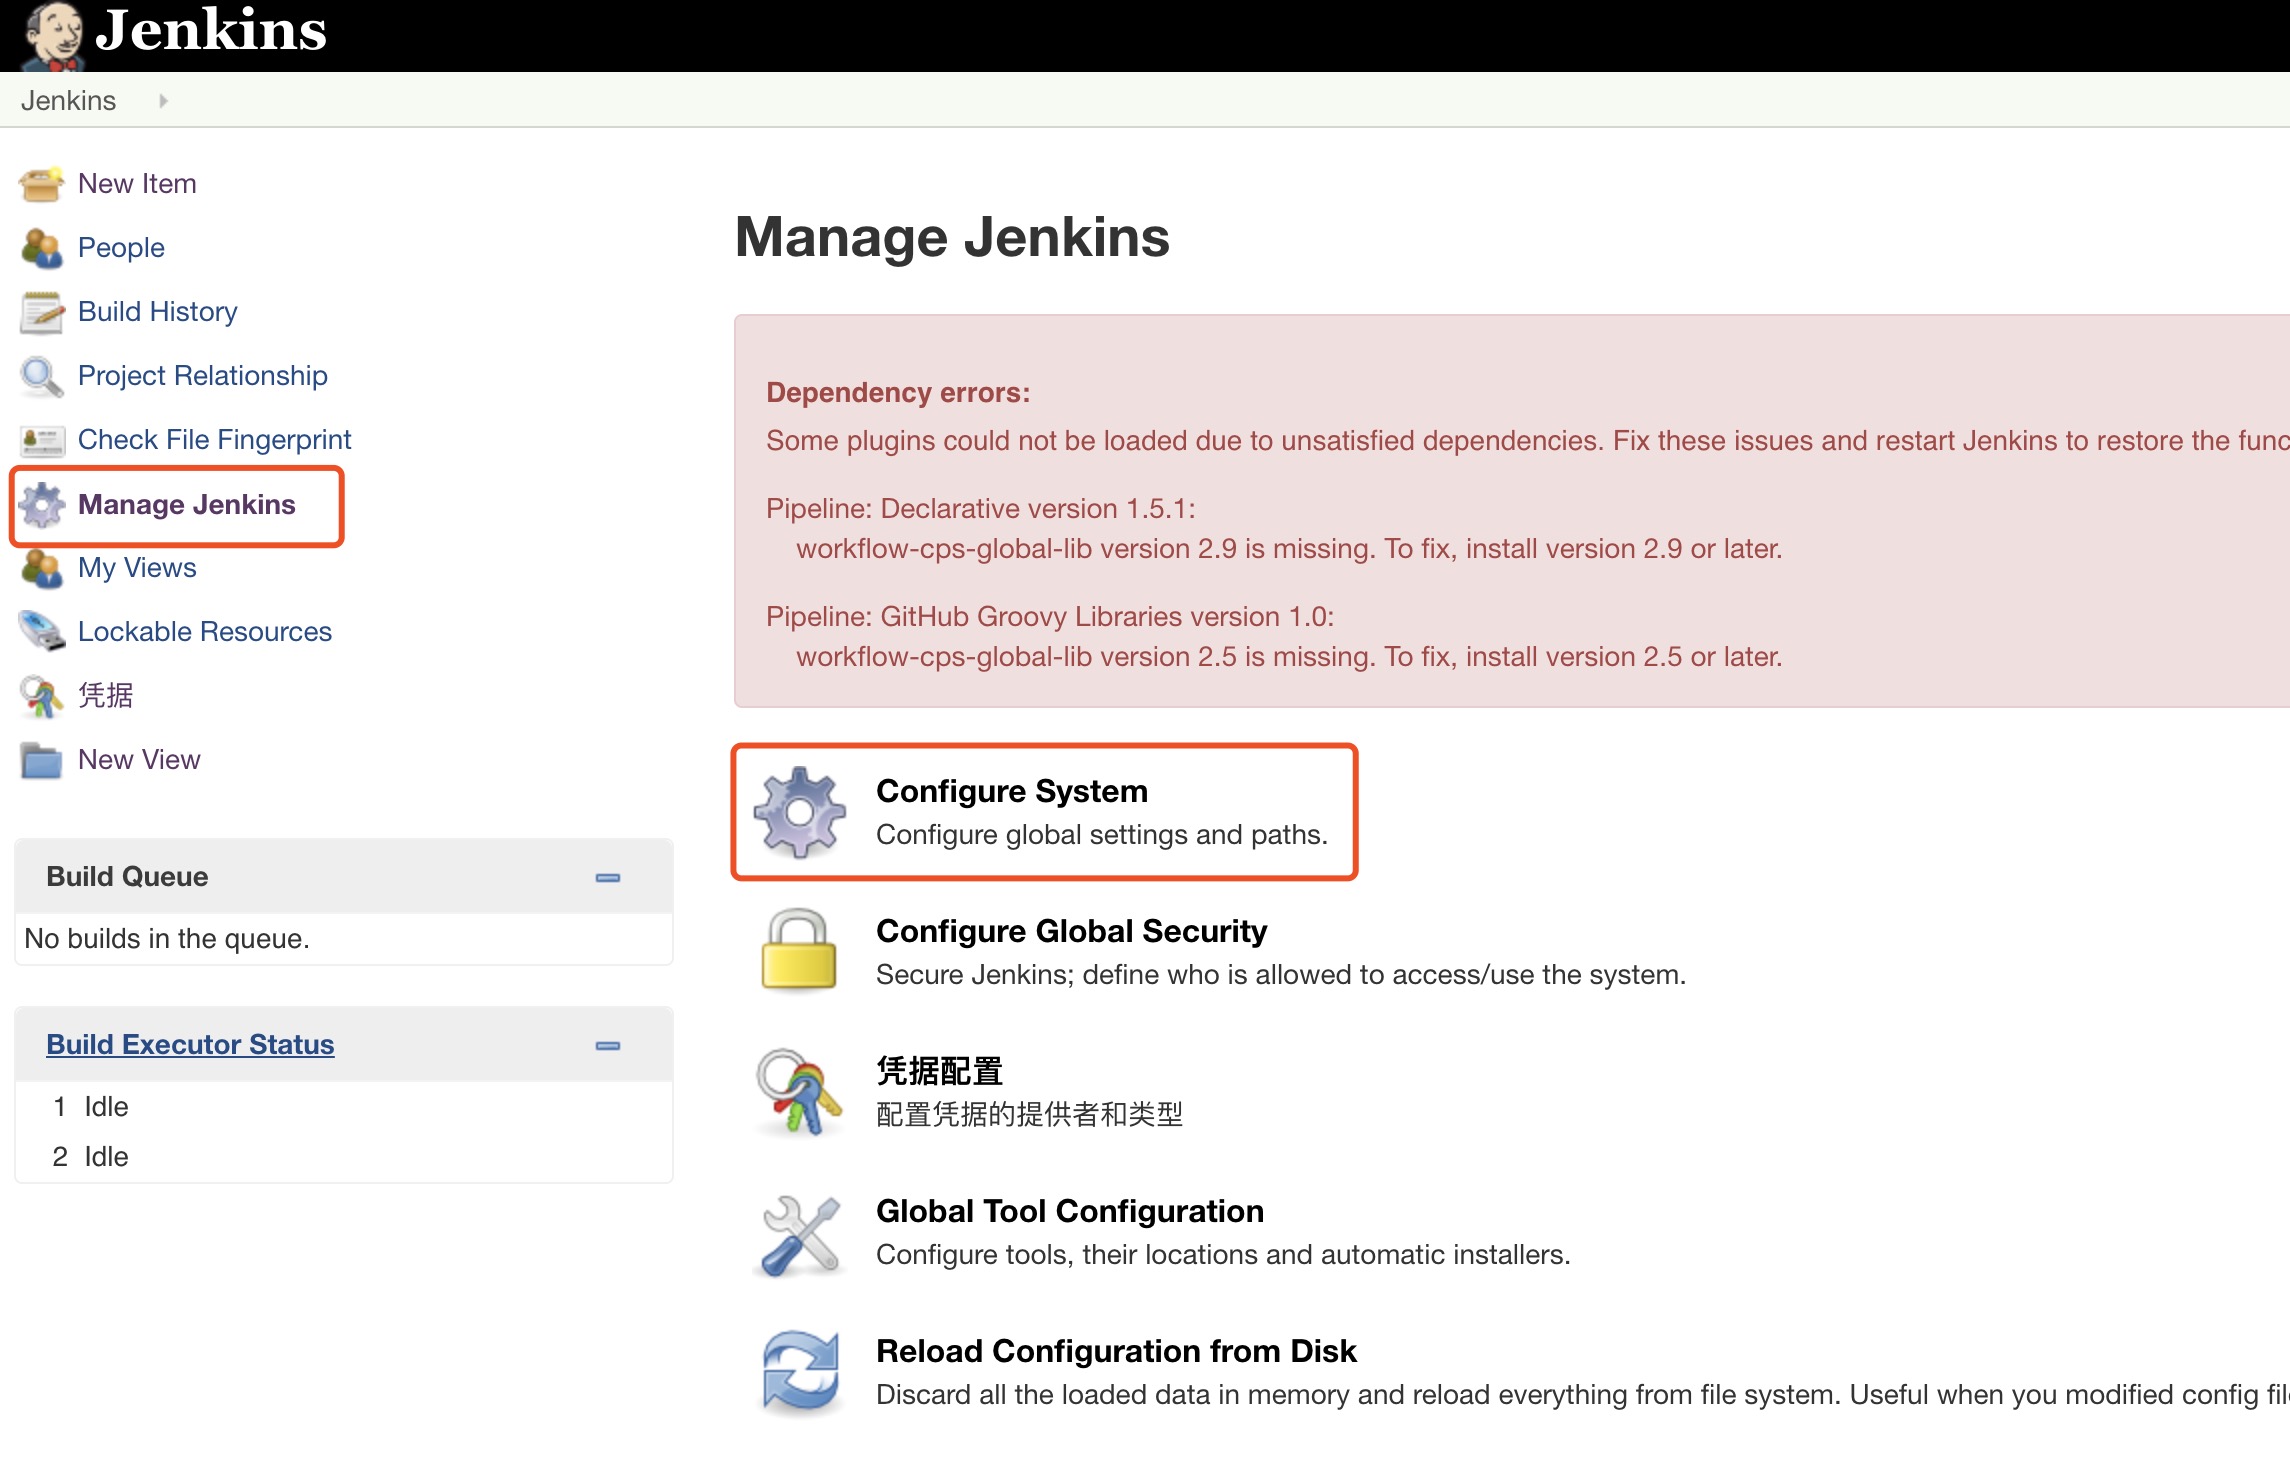Image resolution: width=2290 pixels, height=1460 pixels.
Task: Click the 凭据配置 keys icon
Action: tap(799, 1091)
